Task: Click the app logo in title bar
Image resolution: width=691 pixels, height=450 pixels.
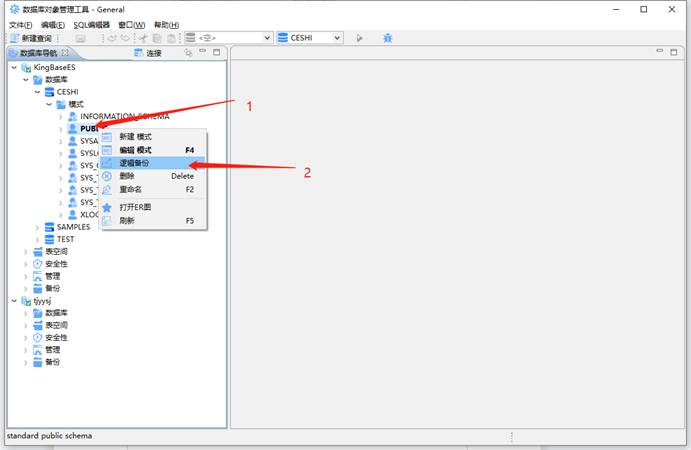Action: point(15,9)
